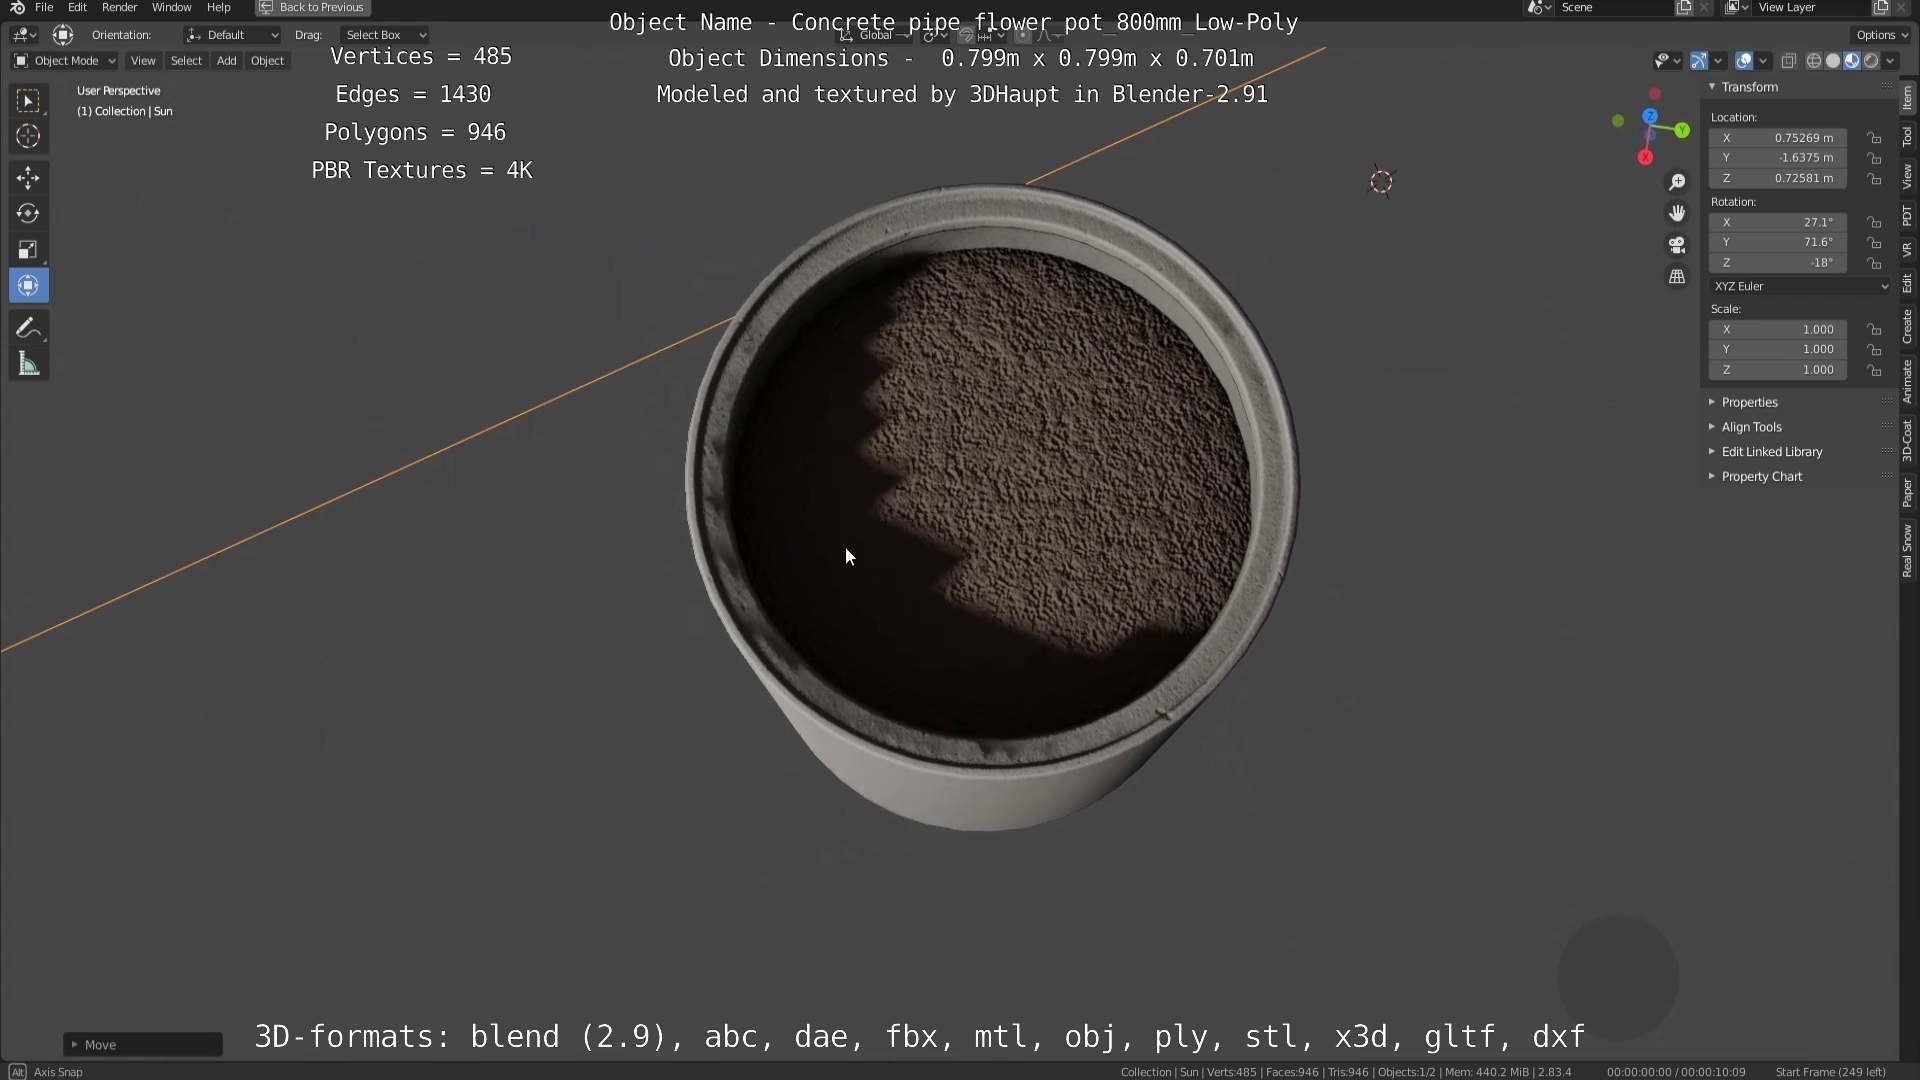Toggle camera view icon

[1677, 245]
